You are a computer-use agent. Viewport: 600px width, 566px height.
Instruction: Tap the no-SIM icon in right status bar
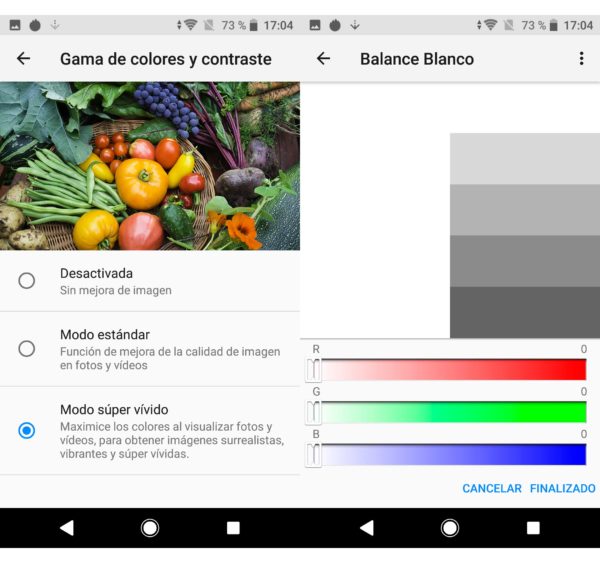pyautogui.click(x=509, y=25)
